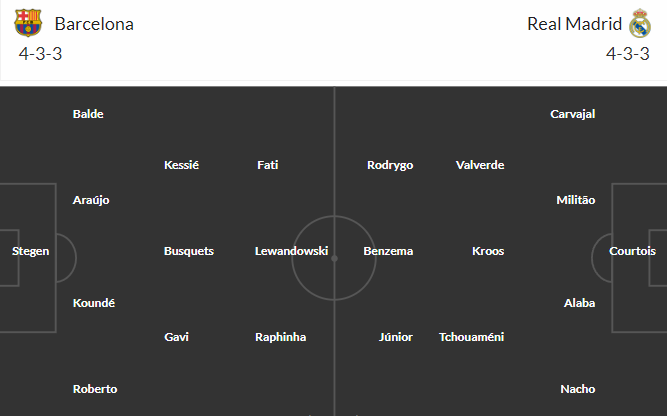Open the Real Madrid team name link
This screenshot has width=667, height=416.
[x=574, y=24]
